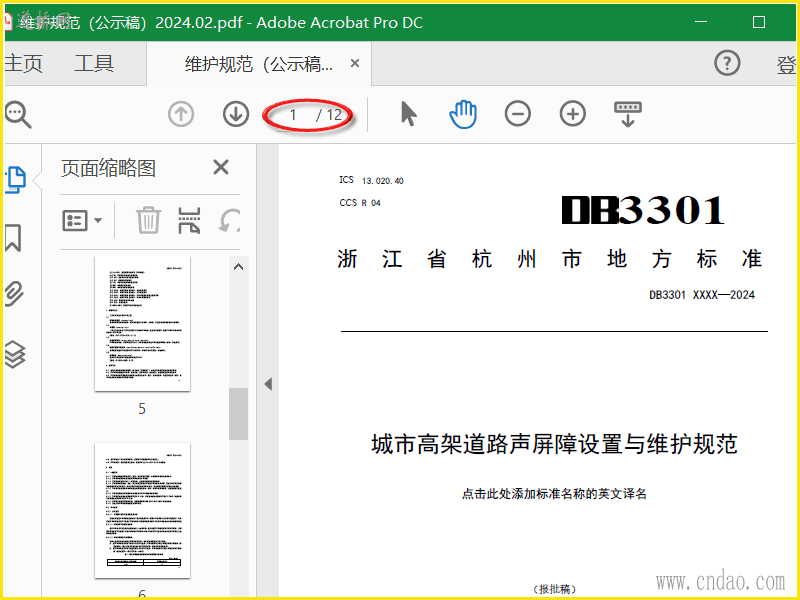
Task: Choose the selection arrow tool
Action: (408, 114)
